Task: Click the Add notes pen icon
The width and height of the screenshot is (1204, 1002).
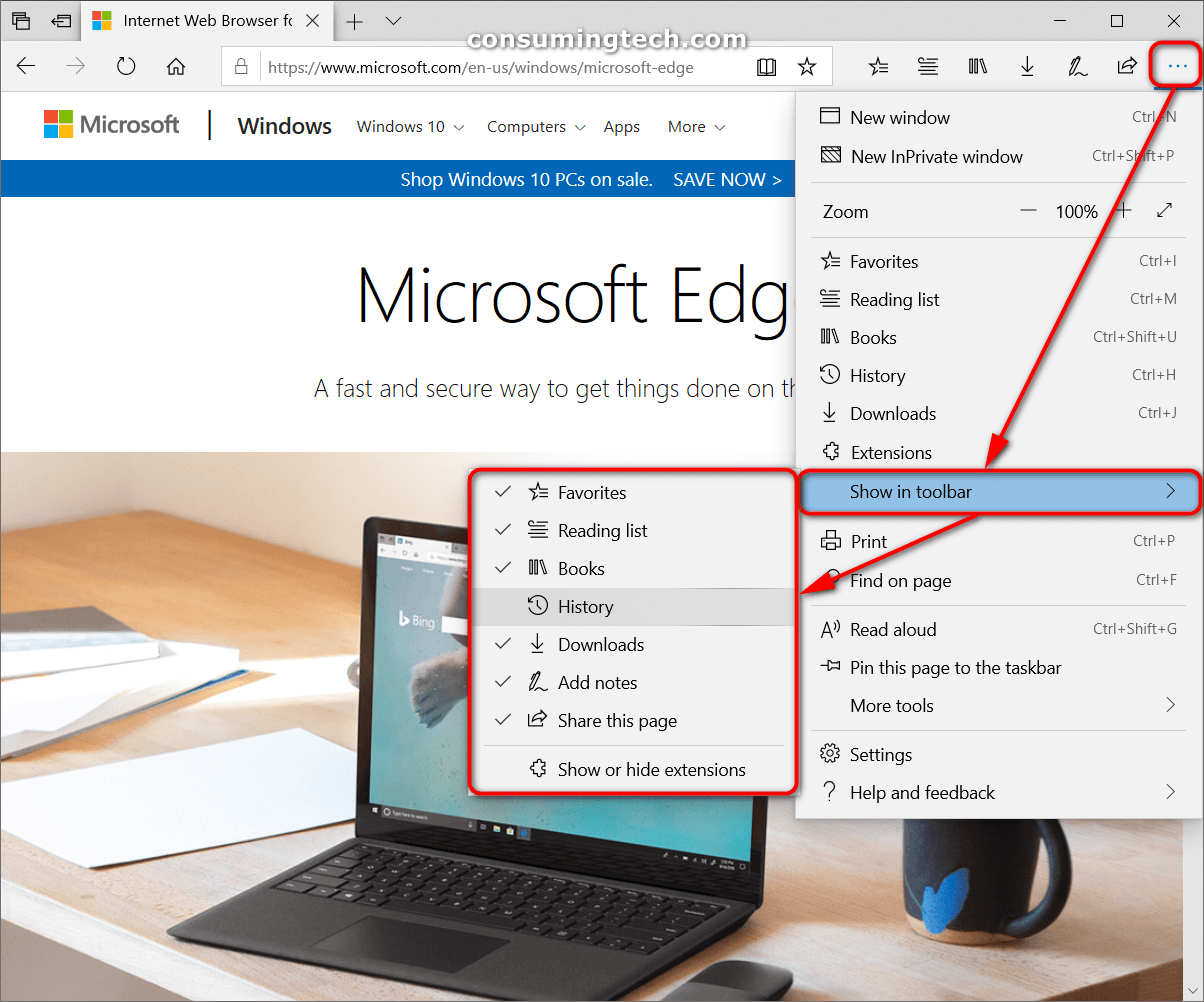Action: (x=1077, y=67)
